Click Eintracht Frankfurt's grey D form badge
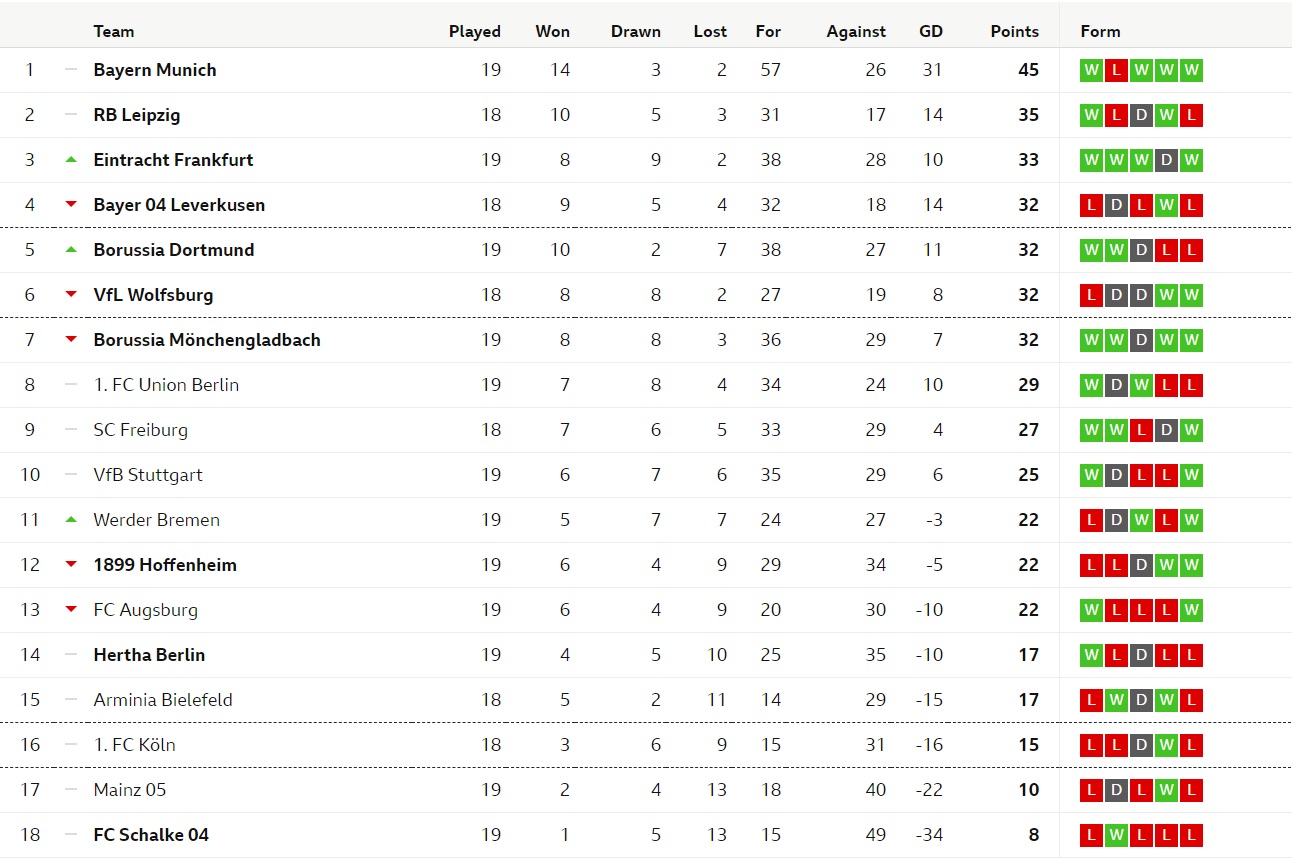This screenshot has width=1292, height=860. (1166, 160)
